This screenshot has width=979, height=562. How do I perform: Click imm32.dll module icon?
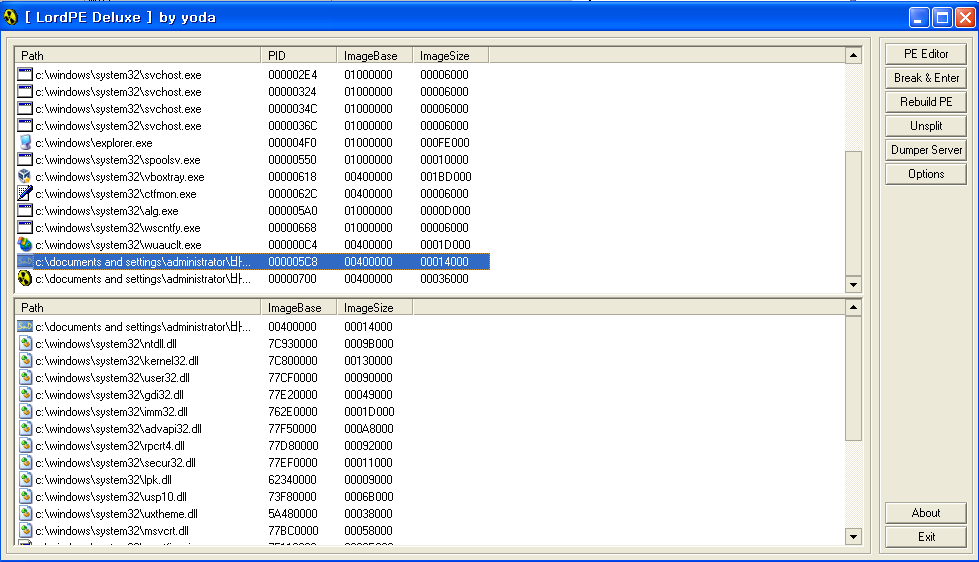click(x=25, y=412)
